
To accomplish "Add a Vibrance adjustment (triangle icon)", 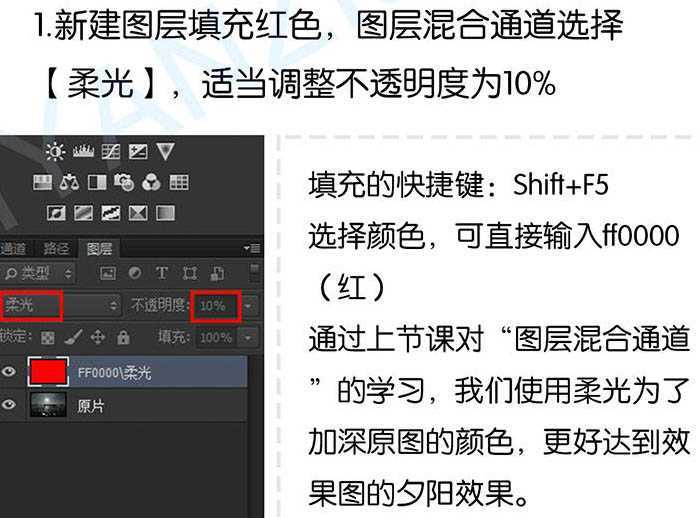I will coord(165,152).
